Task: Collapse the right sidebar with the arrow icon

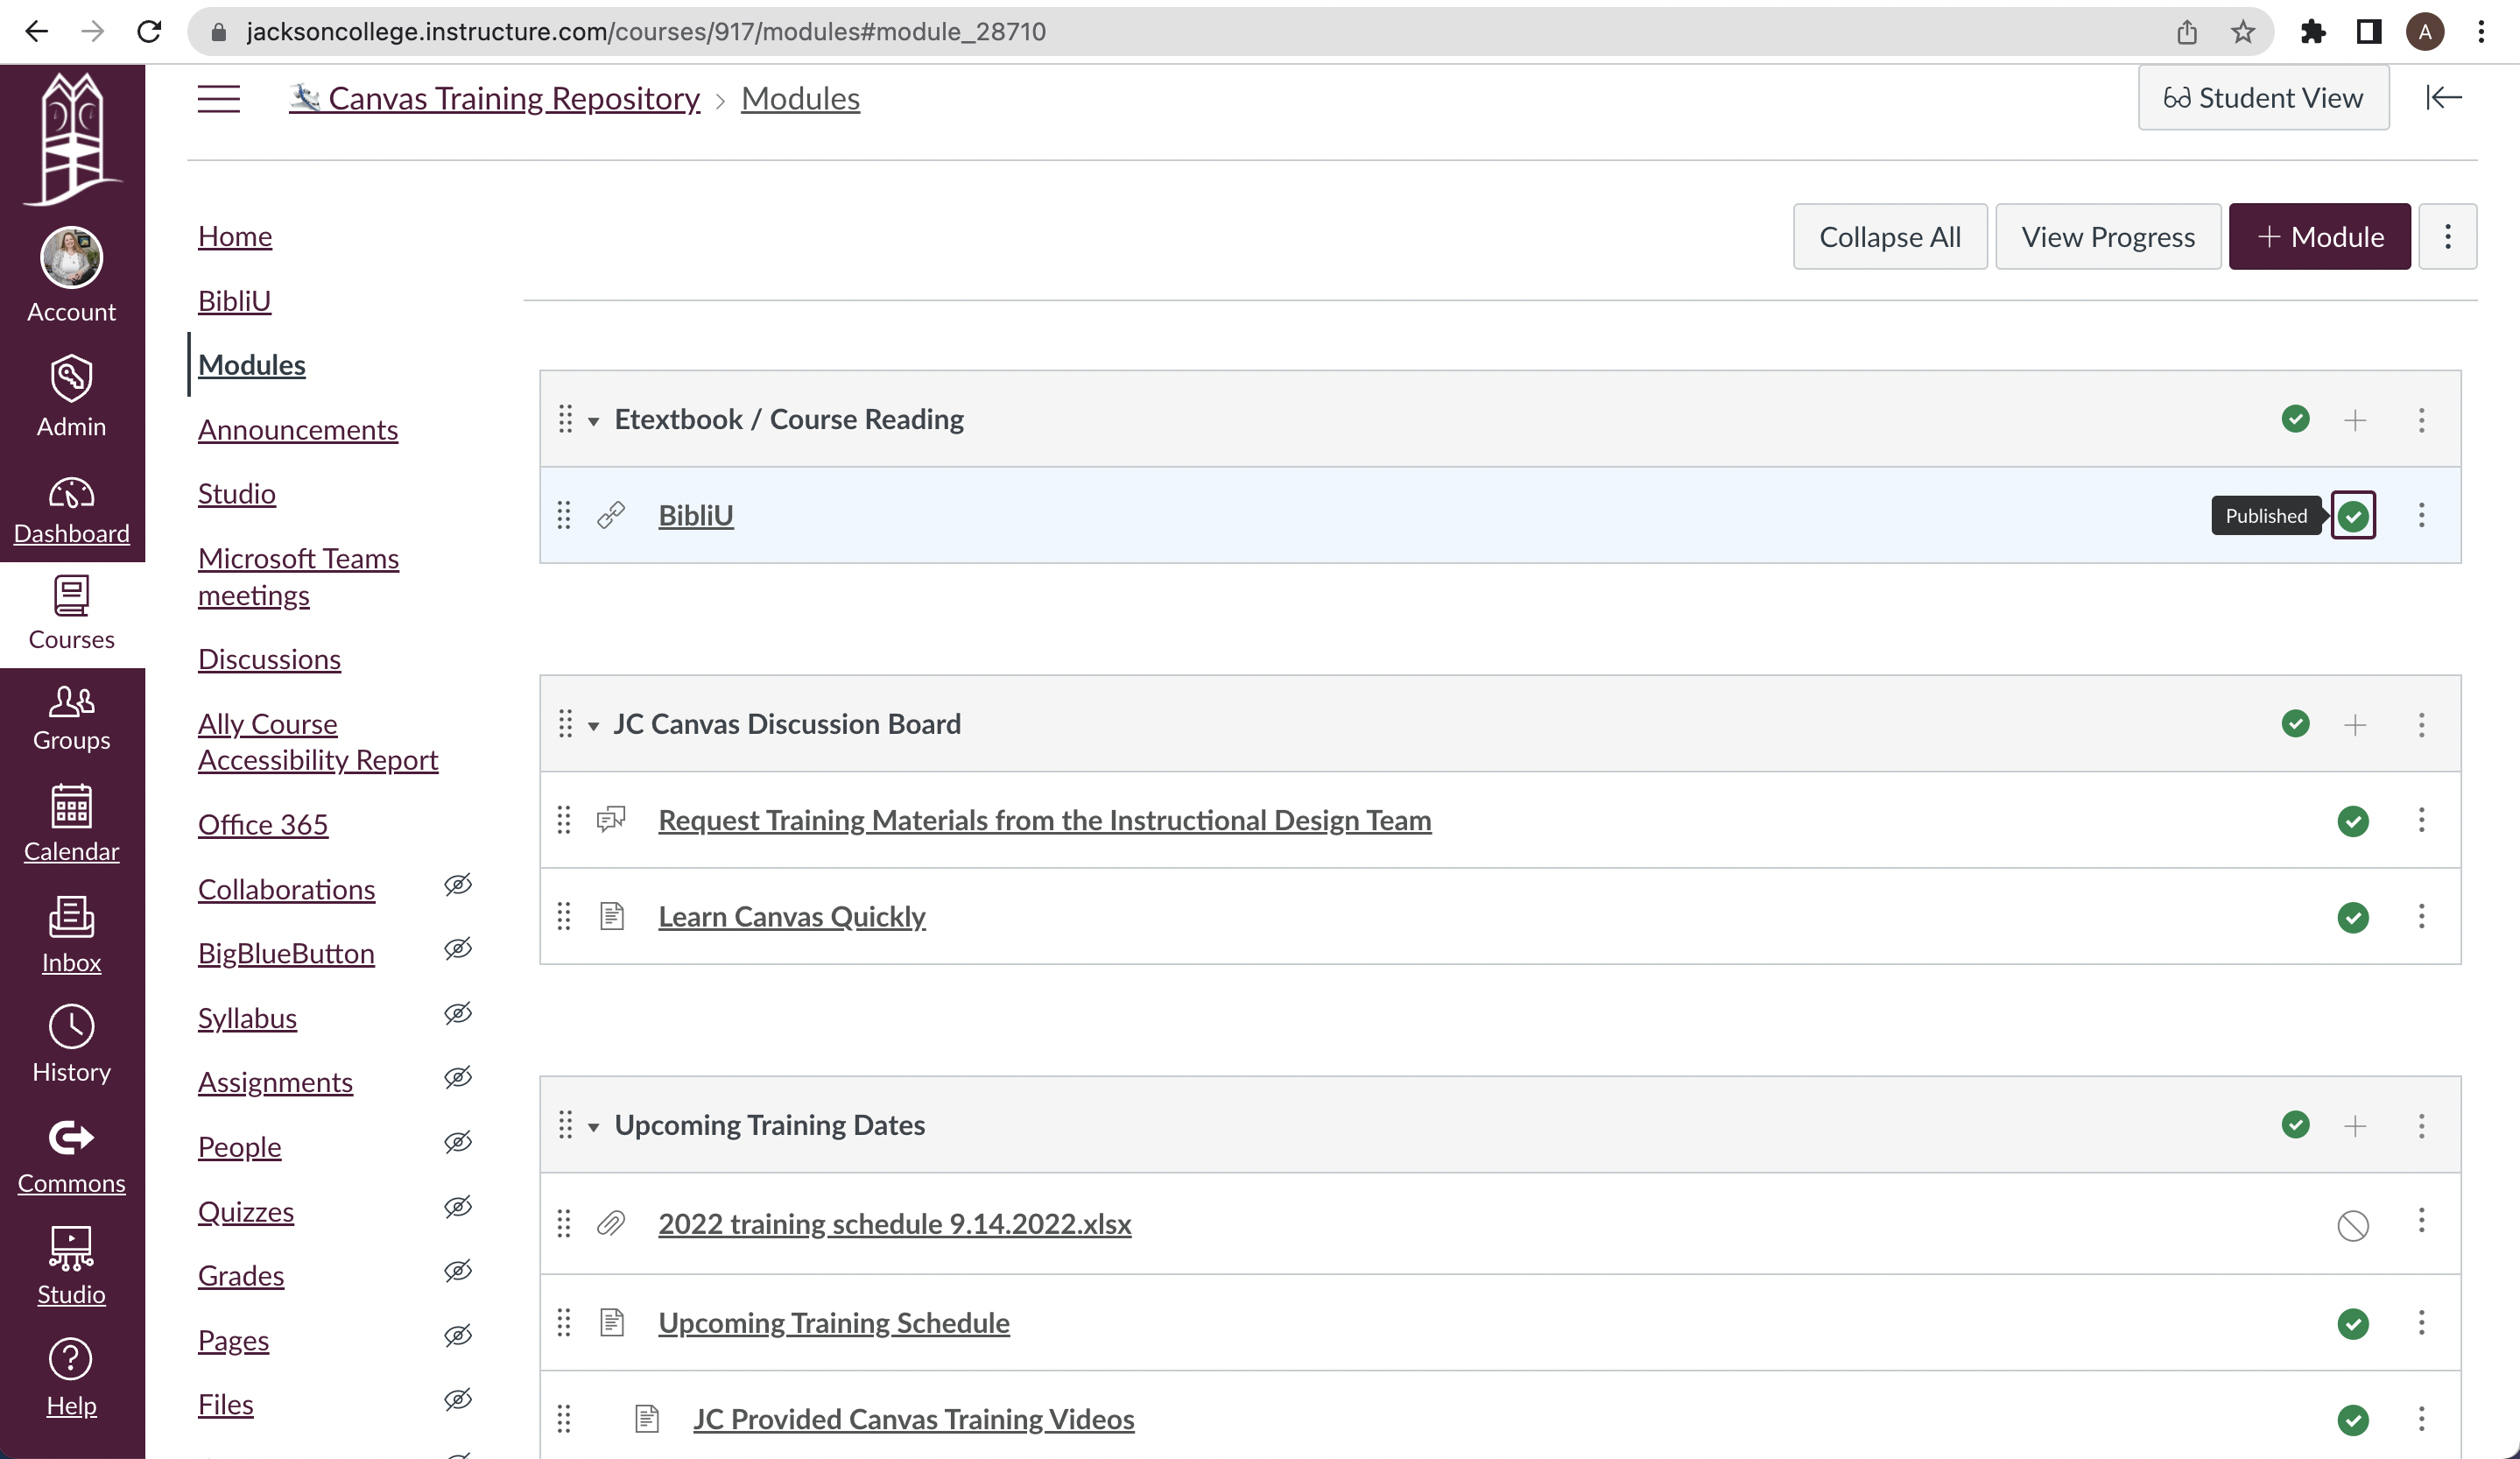Action: click(2443, 97)
